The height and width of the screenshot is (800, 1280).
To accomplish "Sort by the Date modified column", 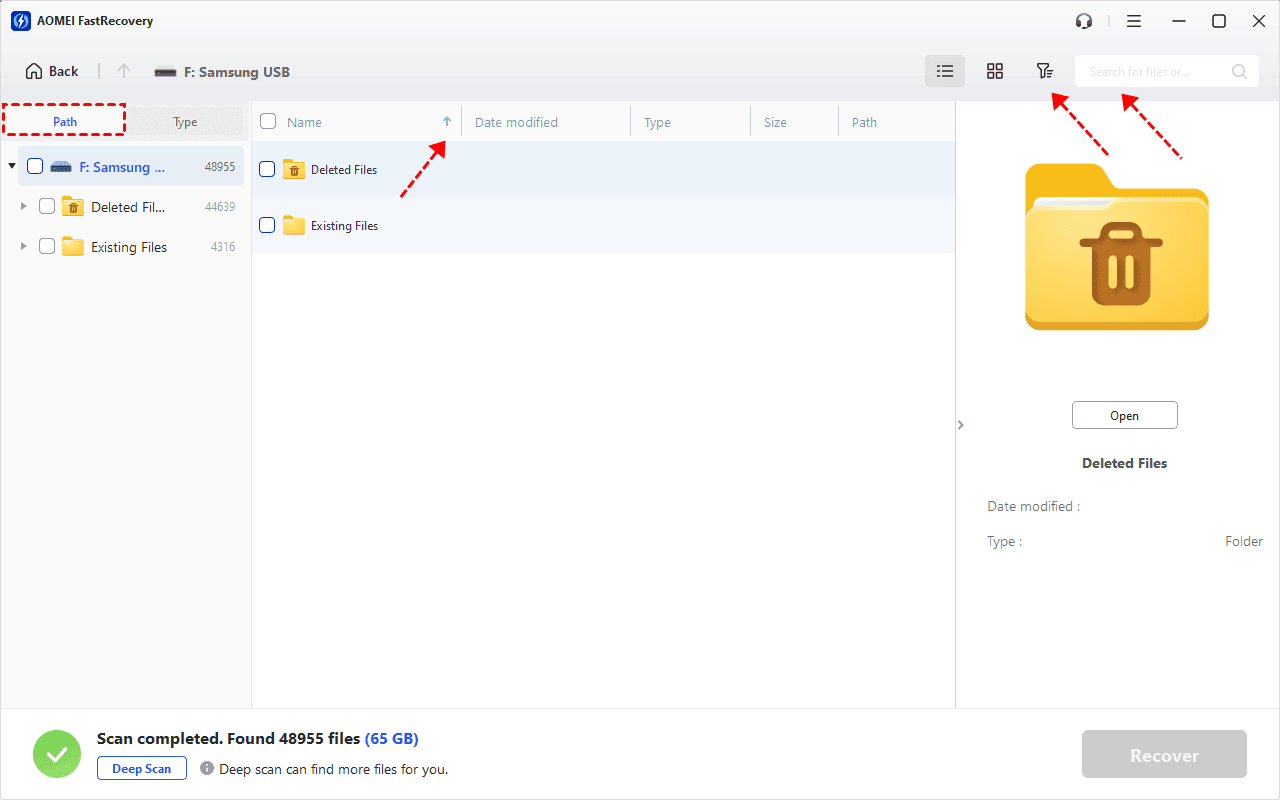I will [516, 122].
